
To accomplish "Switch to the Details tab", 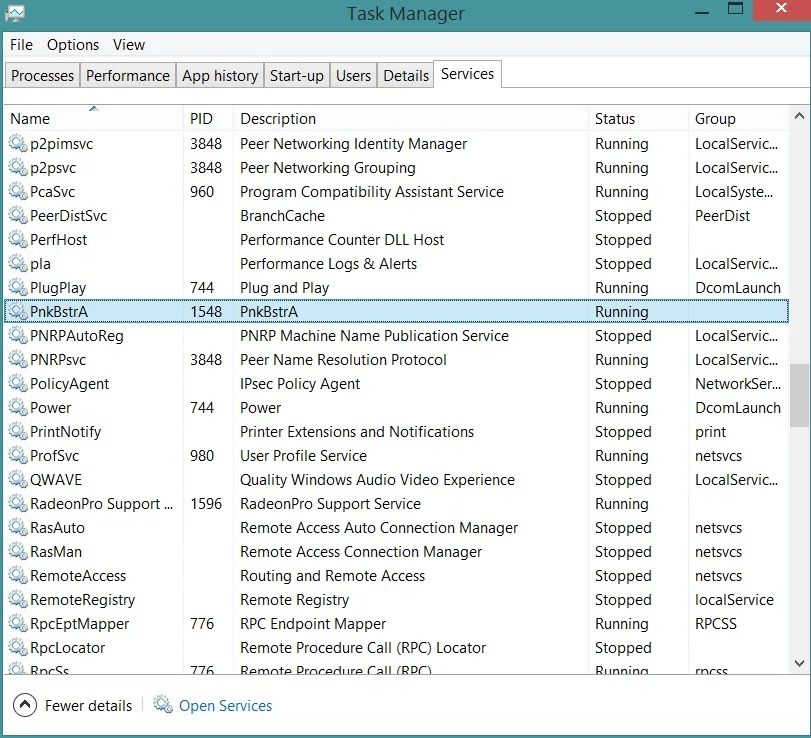I will (x=406, y=76).
